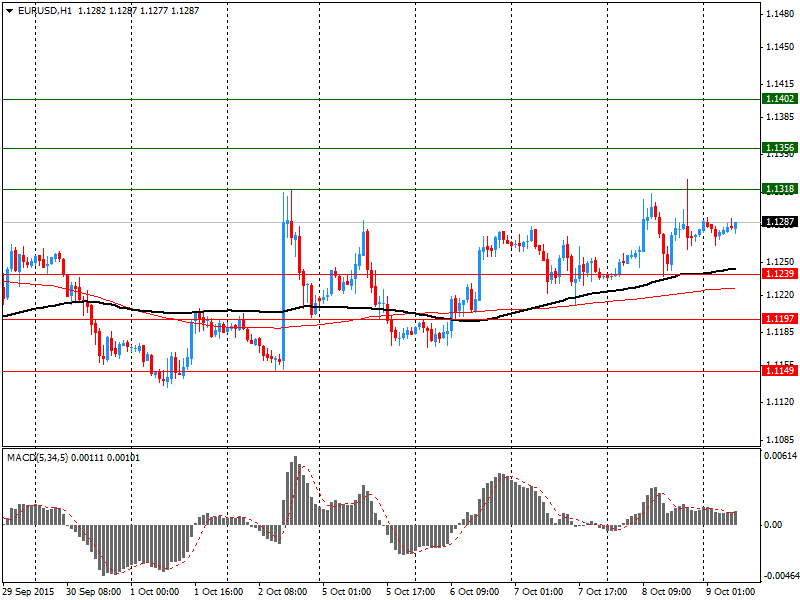This screenshot has height=600, width=800.
Task: Click the 1.1085 price scale value
Action: [x=780, y=440]
